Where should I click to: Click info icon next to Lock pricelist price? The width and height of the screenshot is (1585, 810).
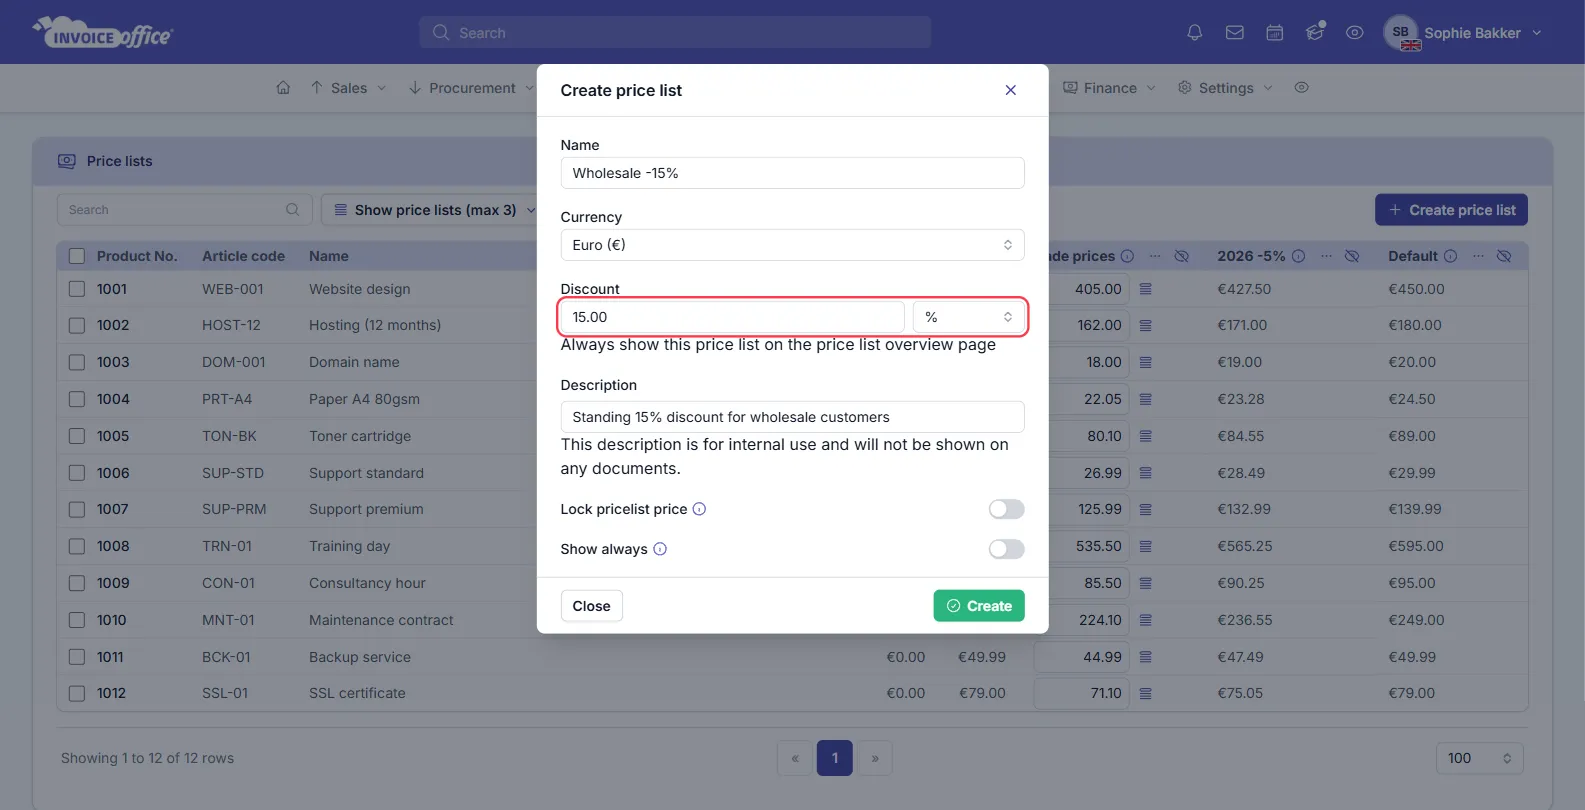pyautogui.click(x=699, y=509)
